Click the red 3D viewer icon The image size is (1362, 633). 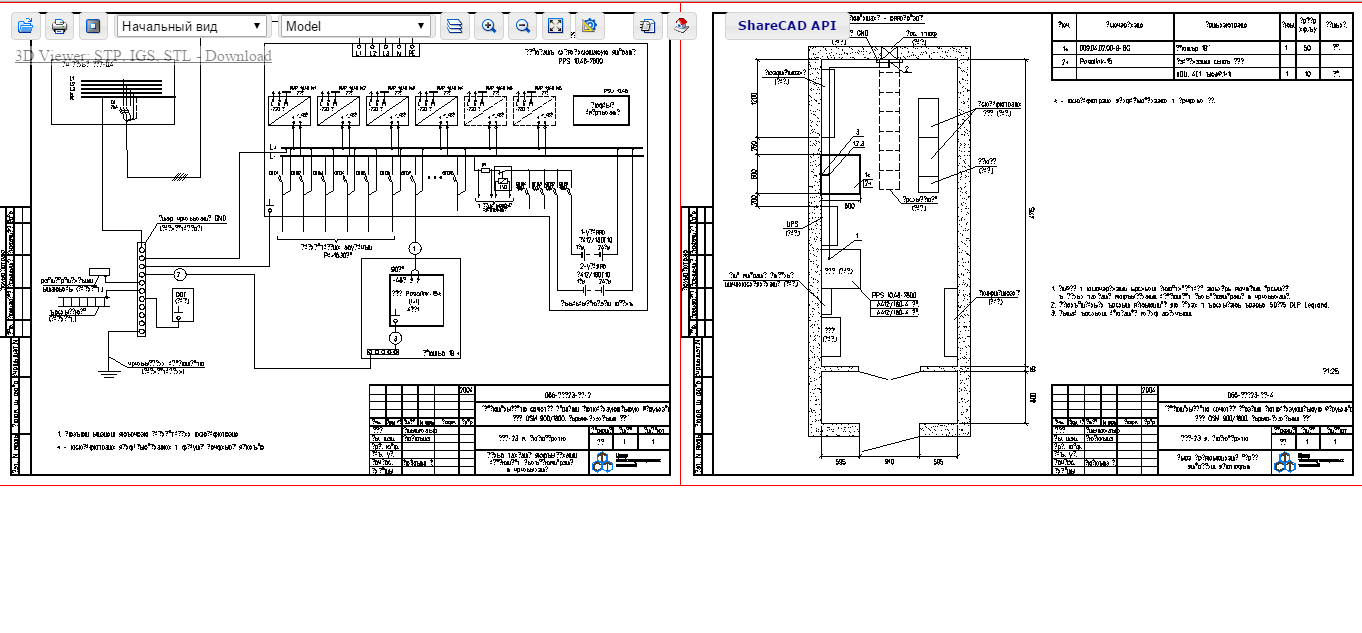(682, 26)
